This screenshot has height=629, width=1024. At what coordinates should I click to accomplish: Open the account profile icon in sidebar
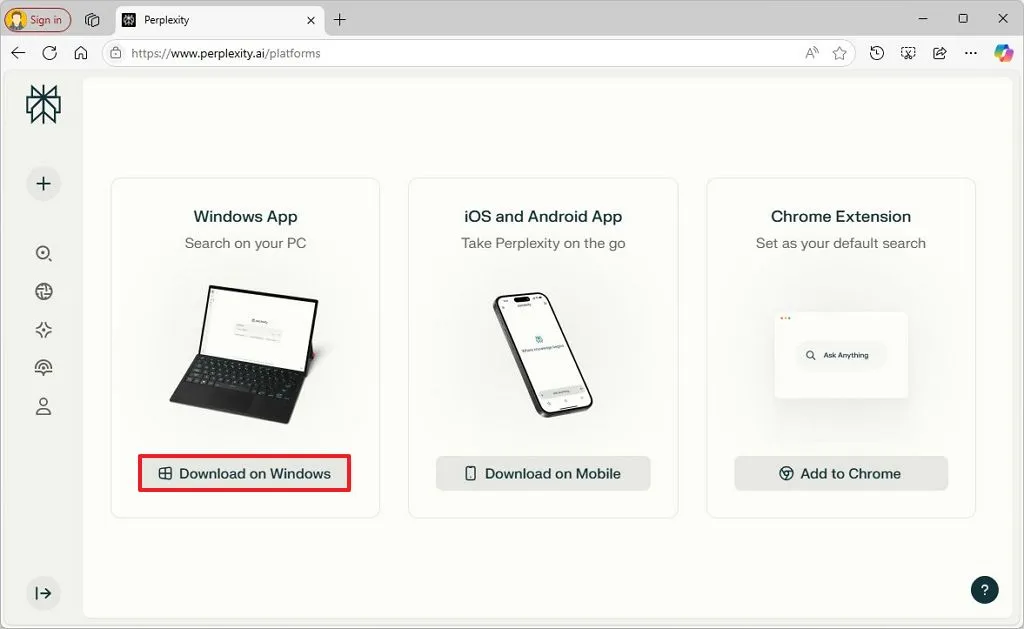pyautogui.click(x=43, y=406)
